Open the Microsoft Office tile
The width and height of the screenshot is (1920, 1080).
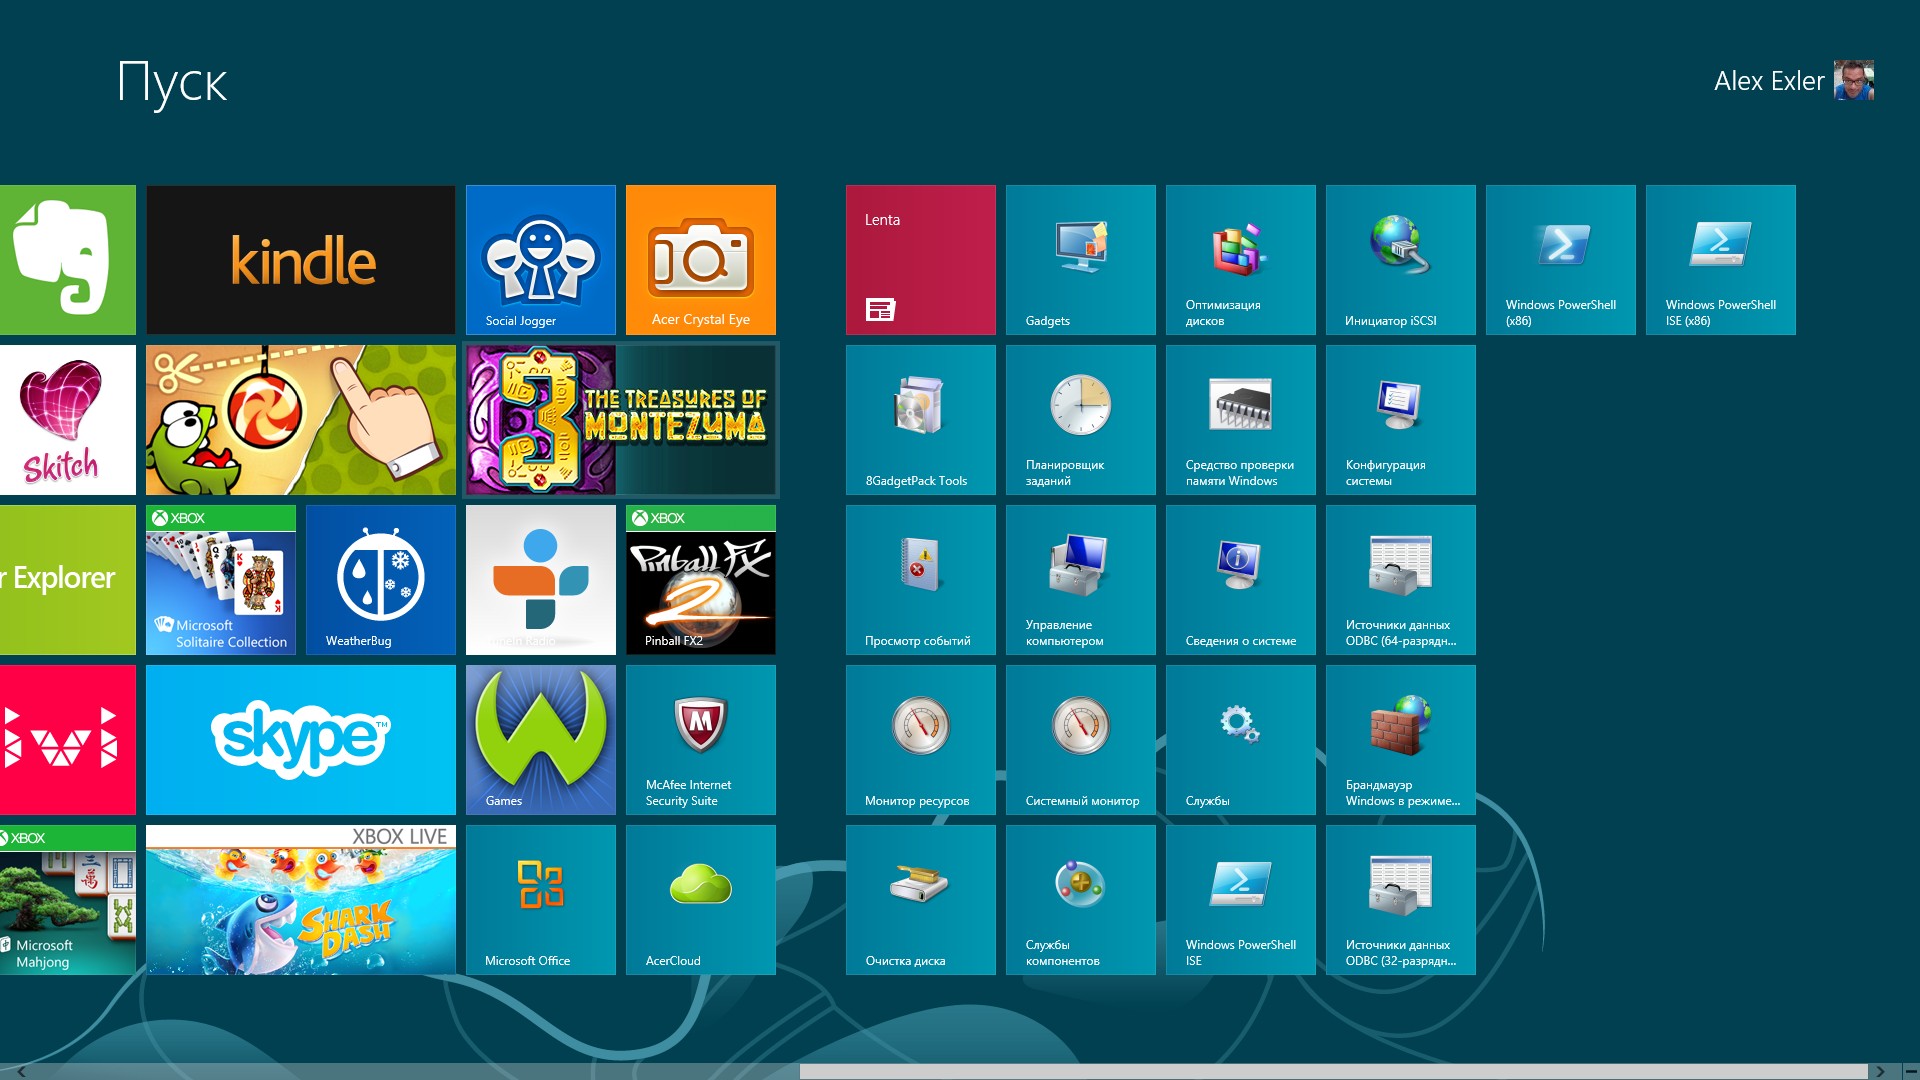click(x=540, y=900)
